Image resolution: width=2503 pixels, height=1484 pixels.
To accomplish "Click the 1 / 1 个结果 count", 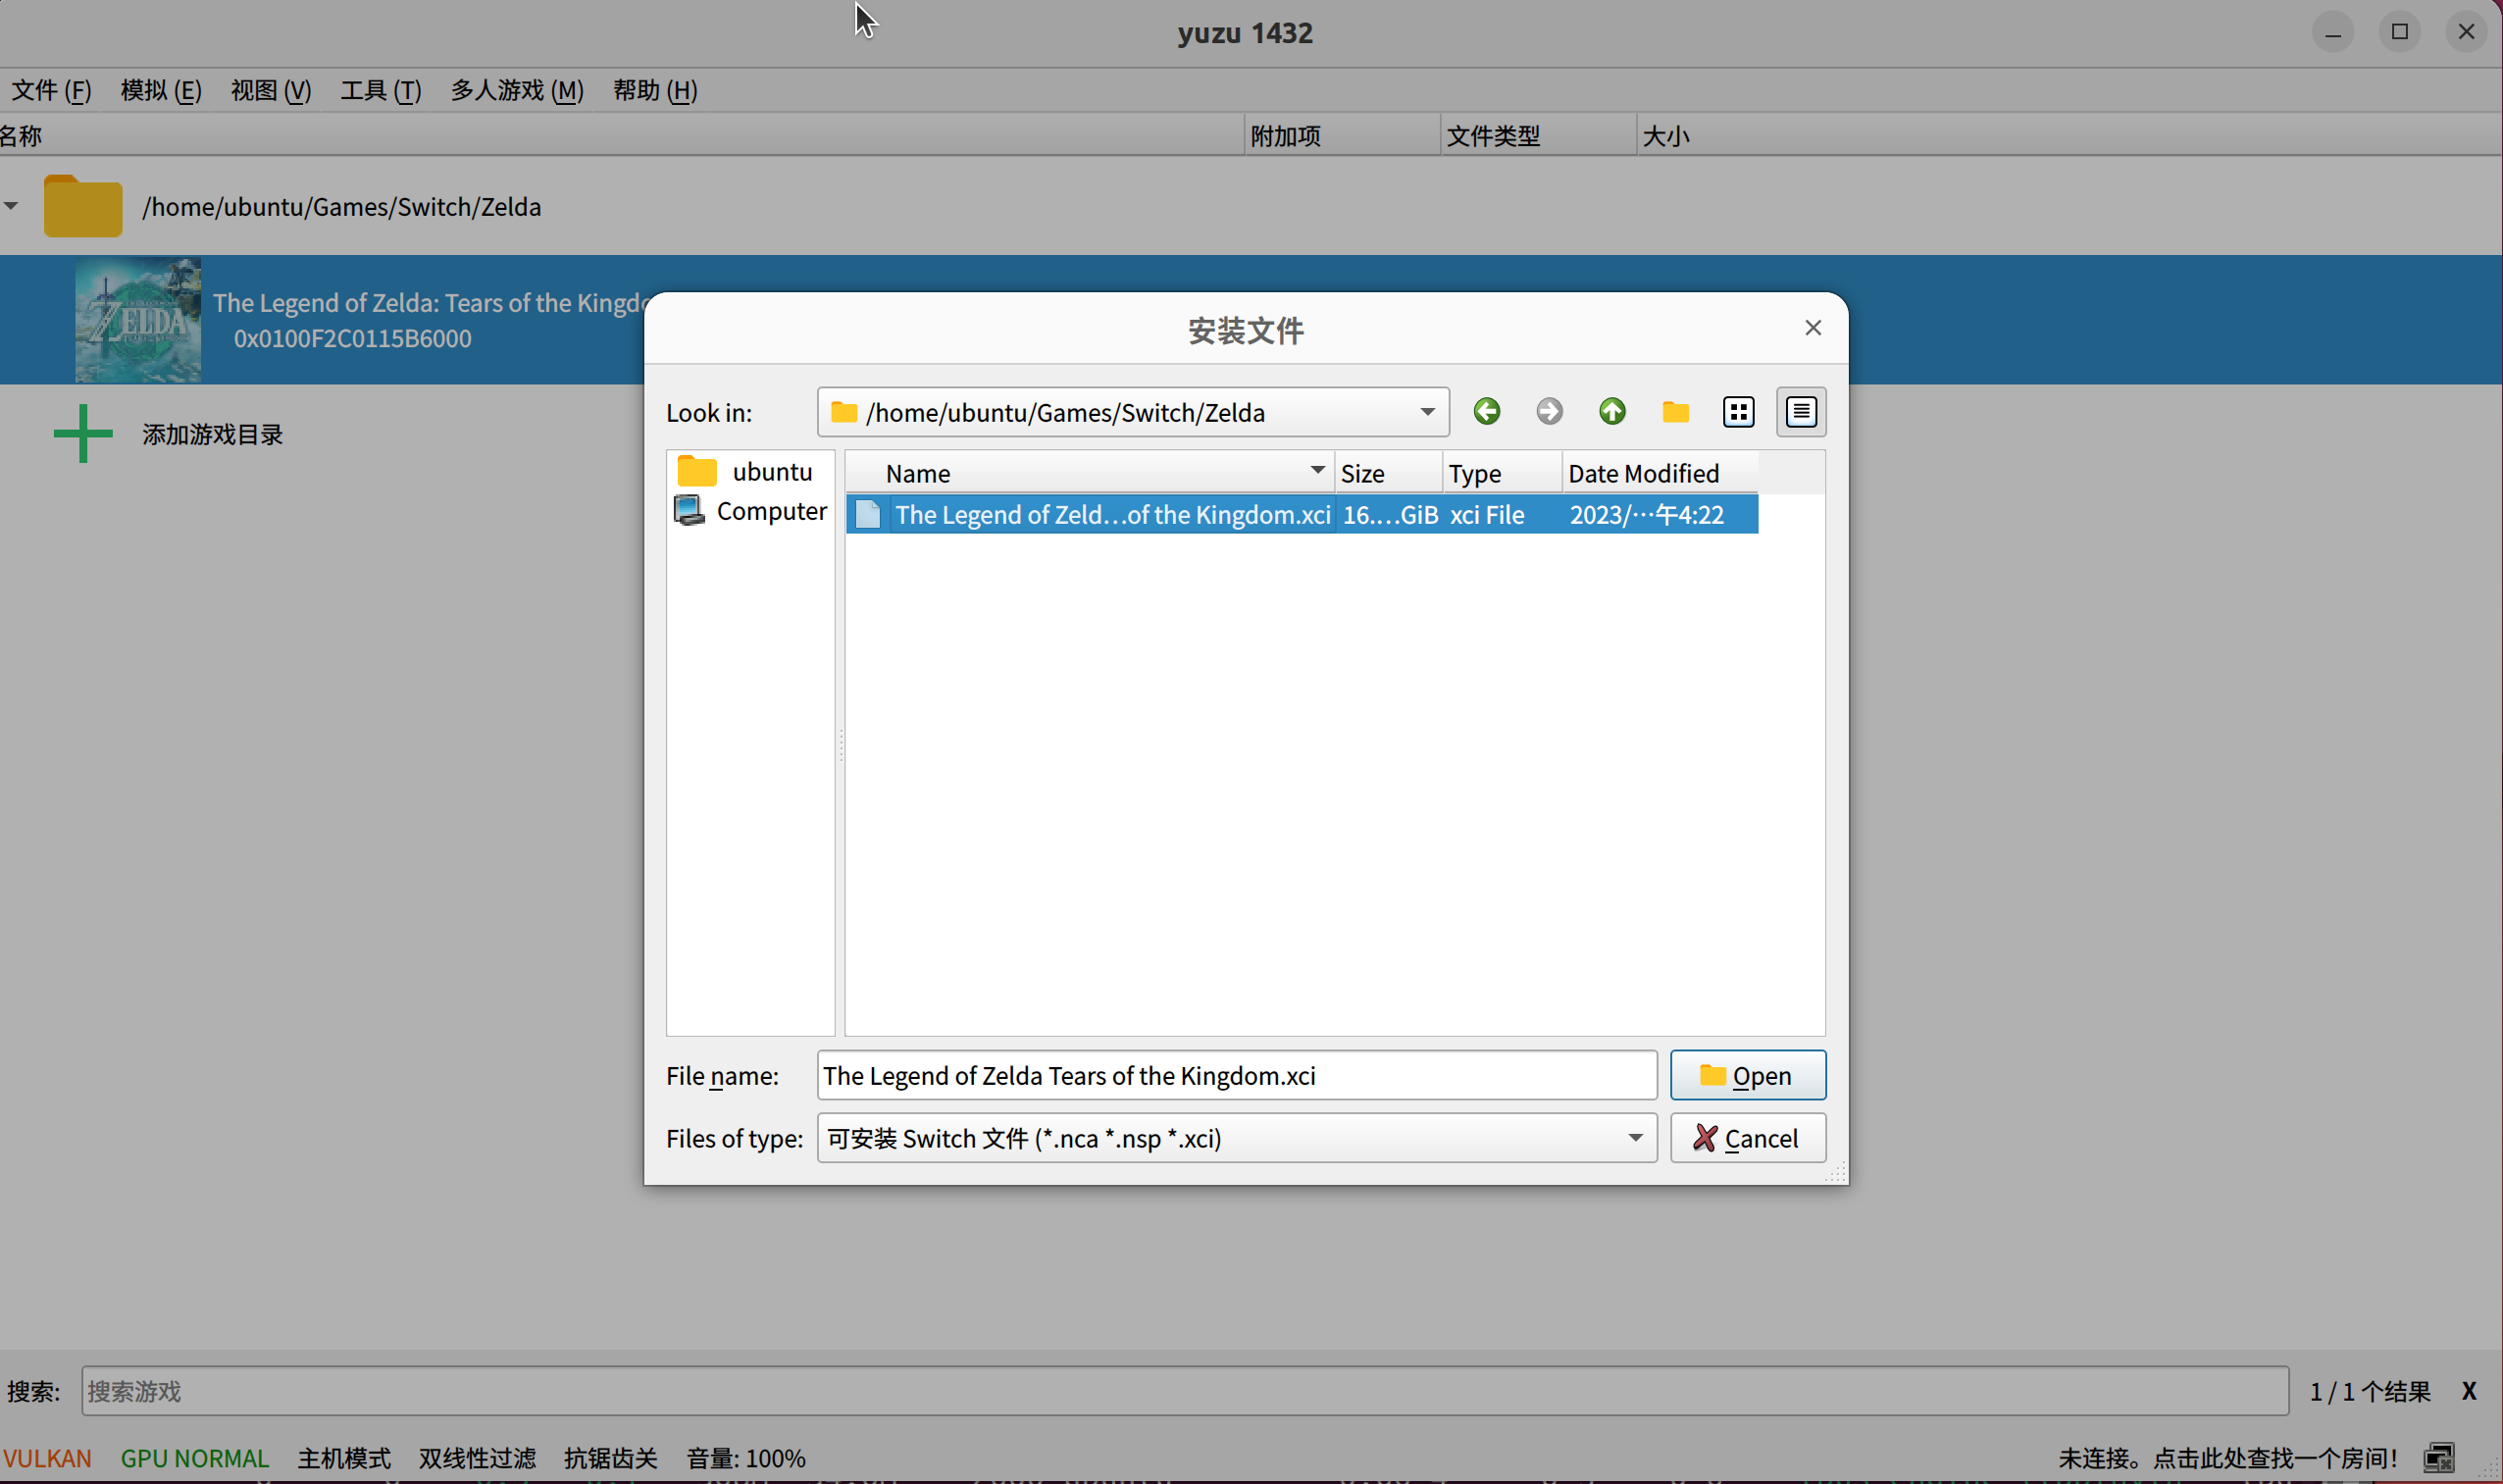I will tap(2370, 1391).
